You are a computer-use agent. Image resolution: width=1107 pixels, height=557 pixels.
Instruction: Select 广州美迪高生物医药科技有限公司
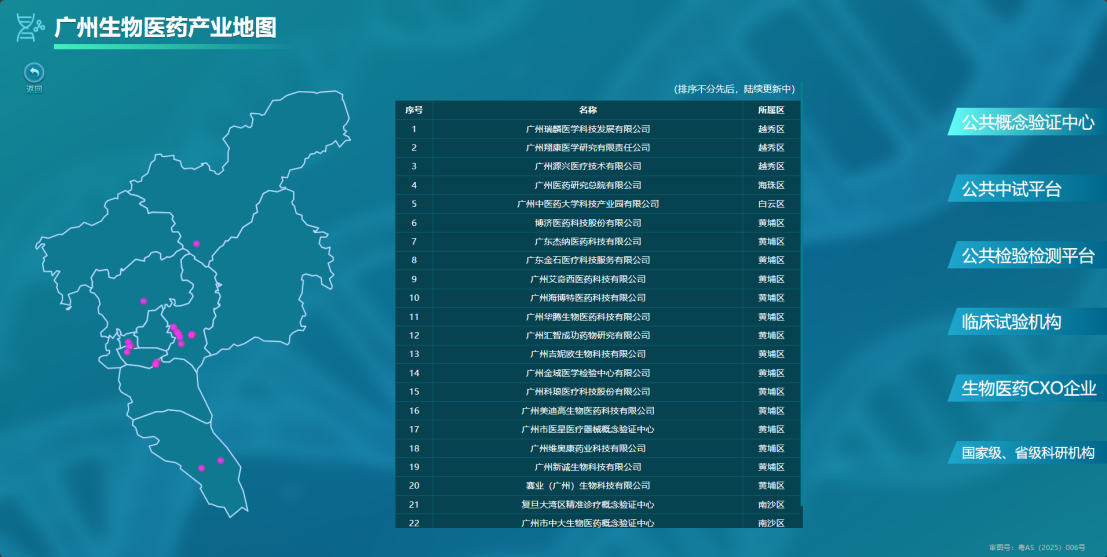point(587,411)
